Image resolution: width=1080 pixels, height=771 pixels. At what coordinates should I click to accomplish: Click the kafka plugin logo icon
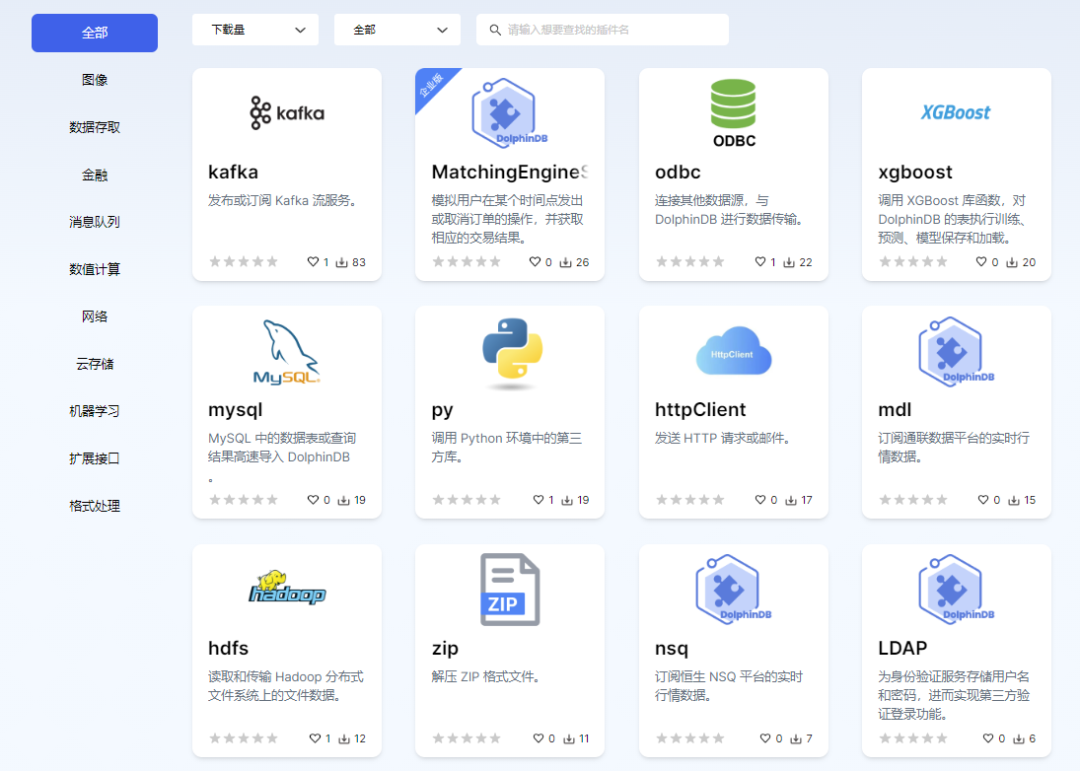(287, 112)
